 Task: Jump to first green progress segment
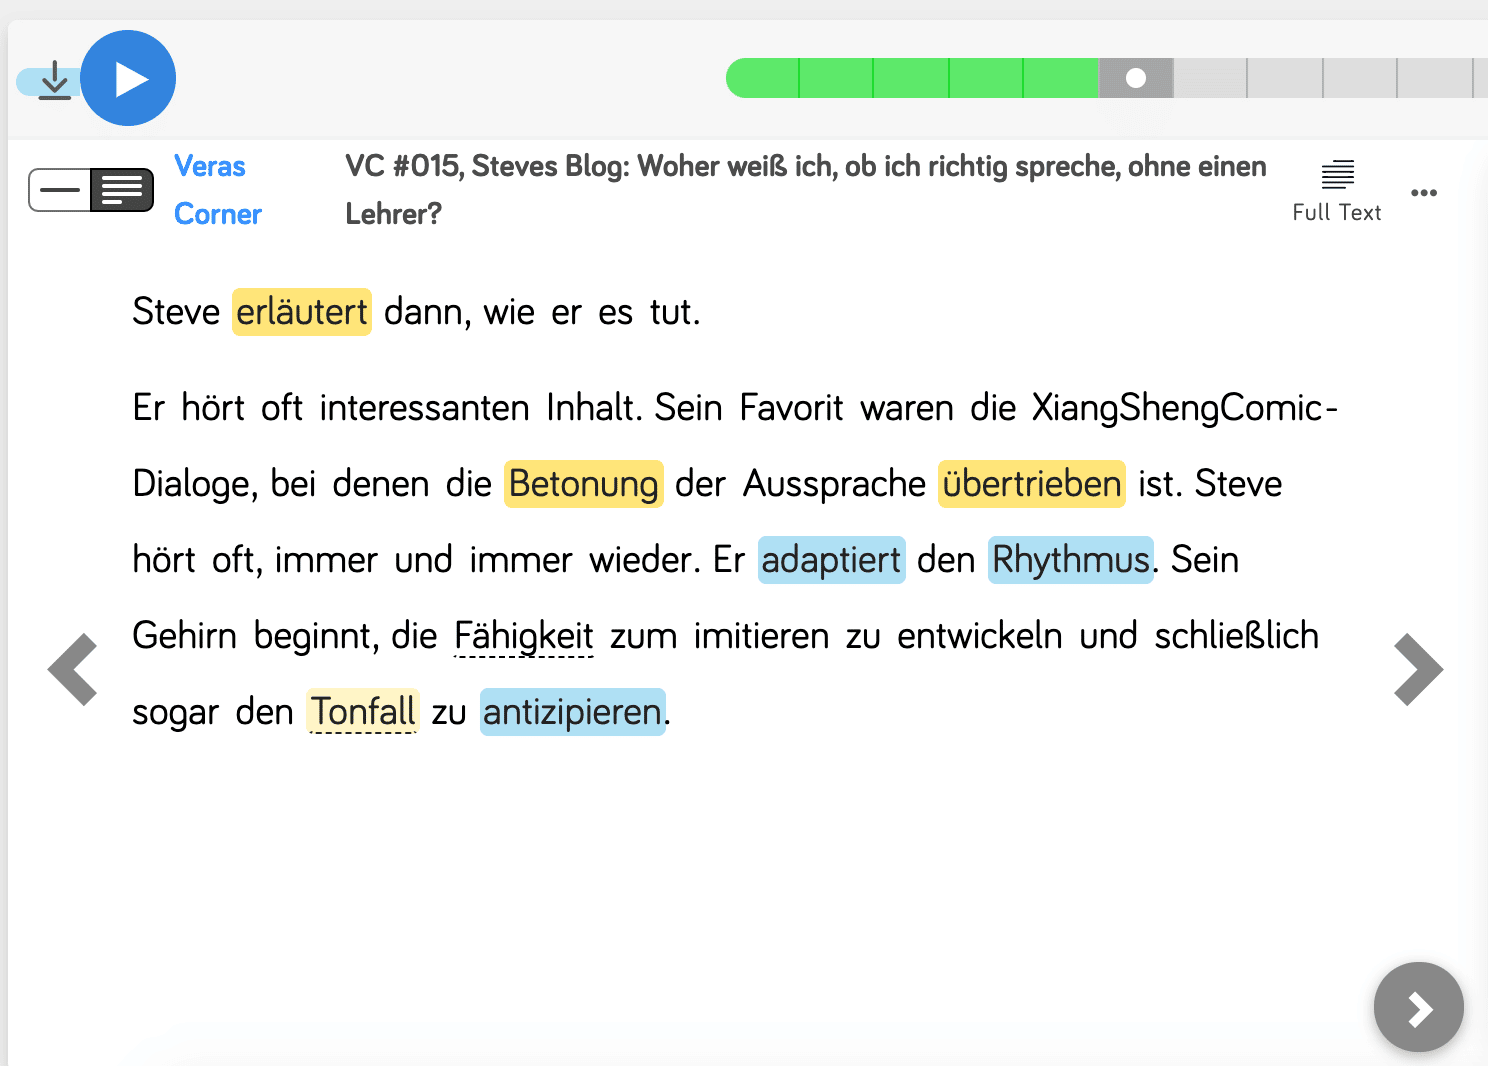pyautogui.click(x=764, y=78)
